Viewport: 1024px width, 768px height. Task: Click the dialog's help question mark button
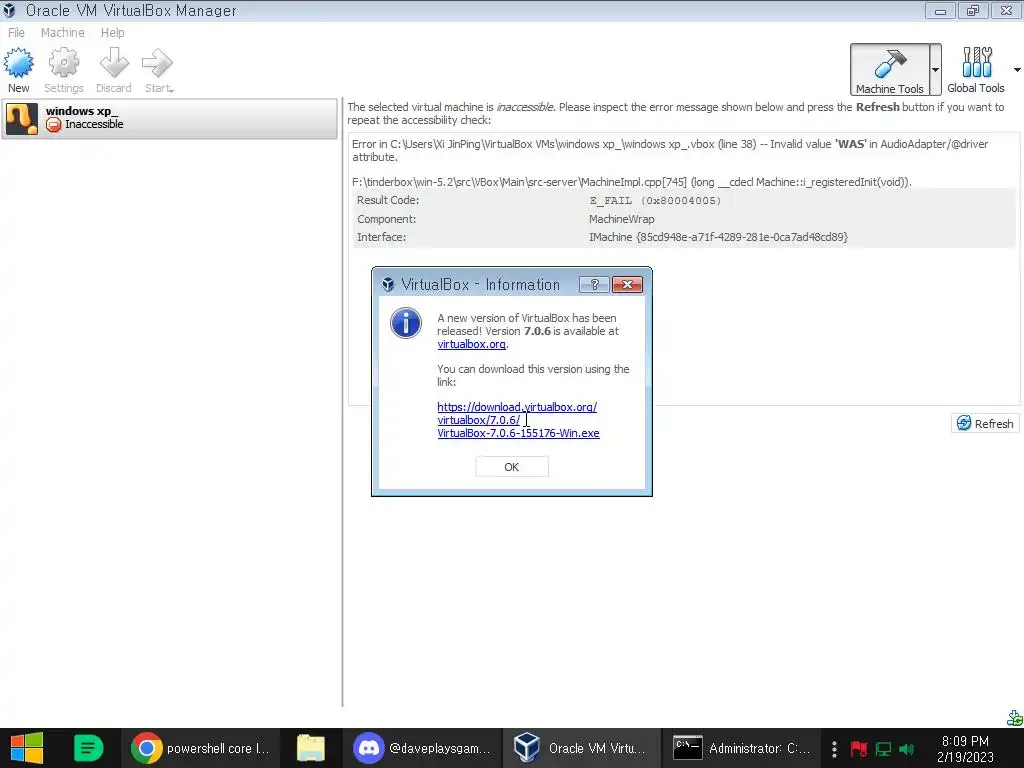[594, 284]
